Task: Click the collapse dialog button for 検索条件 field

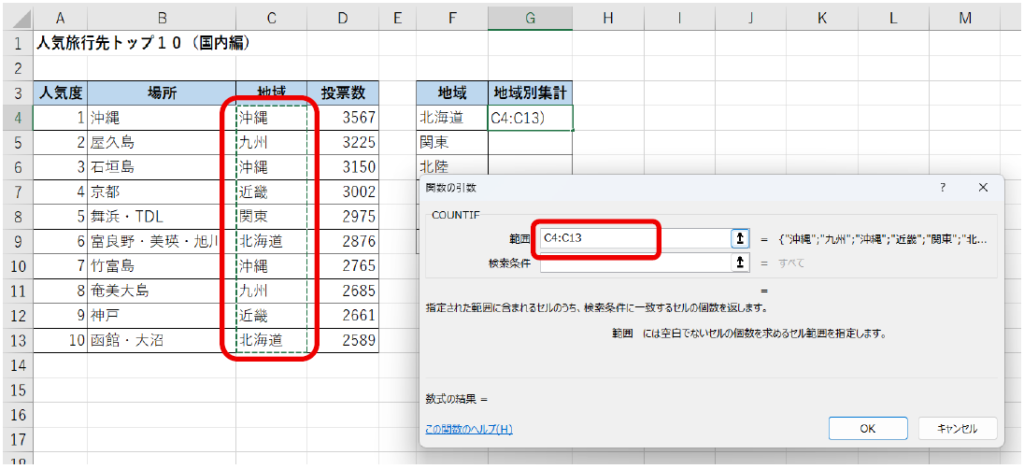Action: pos(740,262)
